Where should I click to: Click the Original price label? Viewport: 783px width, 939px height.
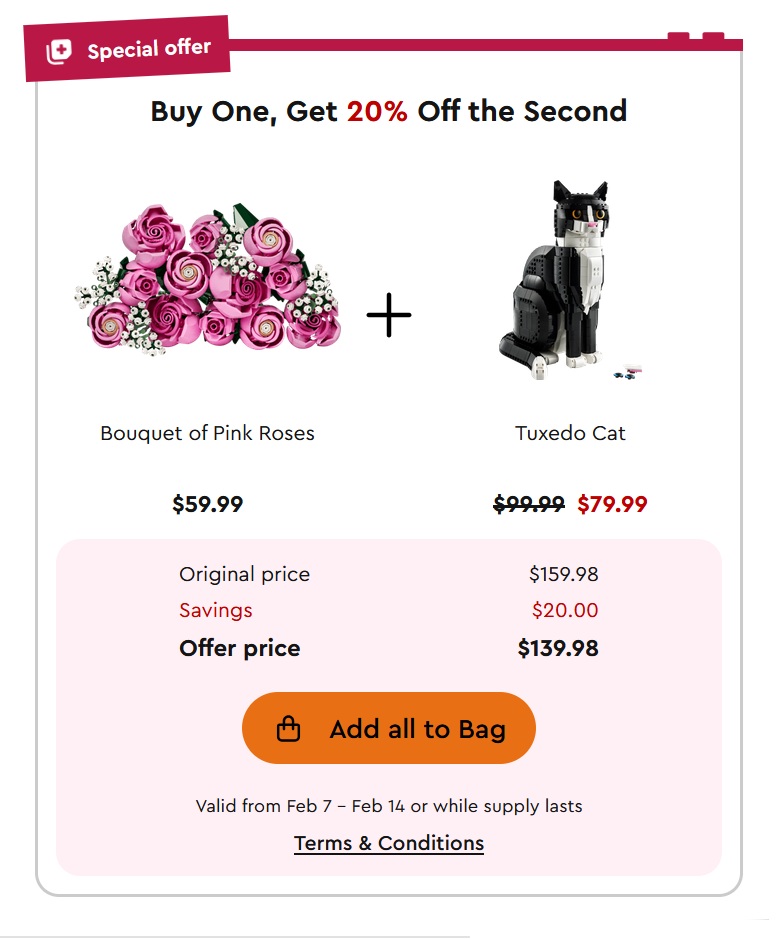[244, 574]
